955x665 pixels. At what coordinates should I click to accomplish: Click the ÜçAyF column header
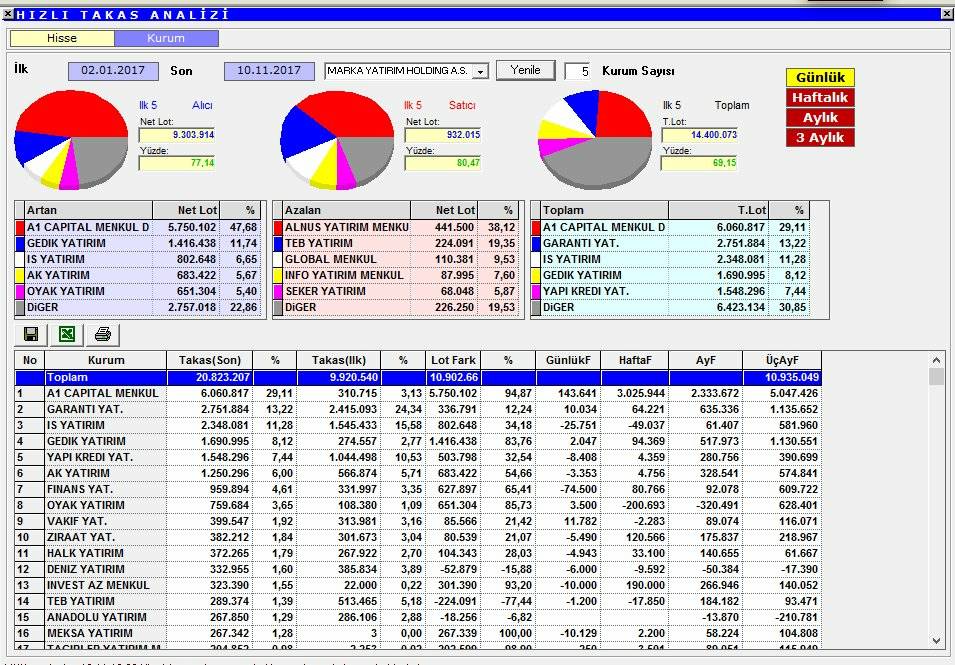[x=782, y=361]
